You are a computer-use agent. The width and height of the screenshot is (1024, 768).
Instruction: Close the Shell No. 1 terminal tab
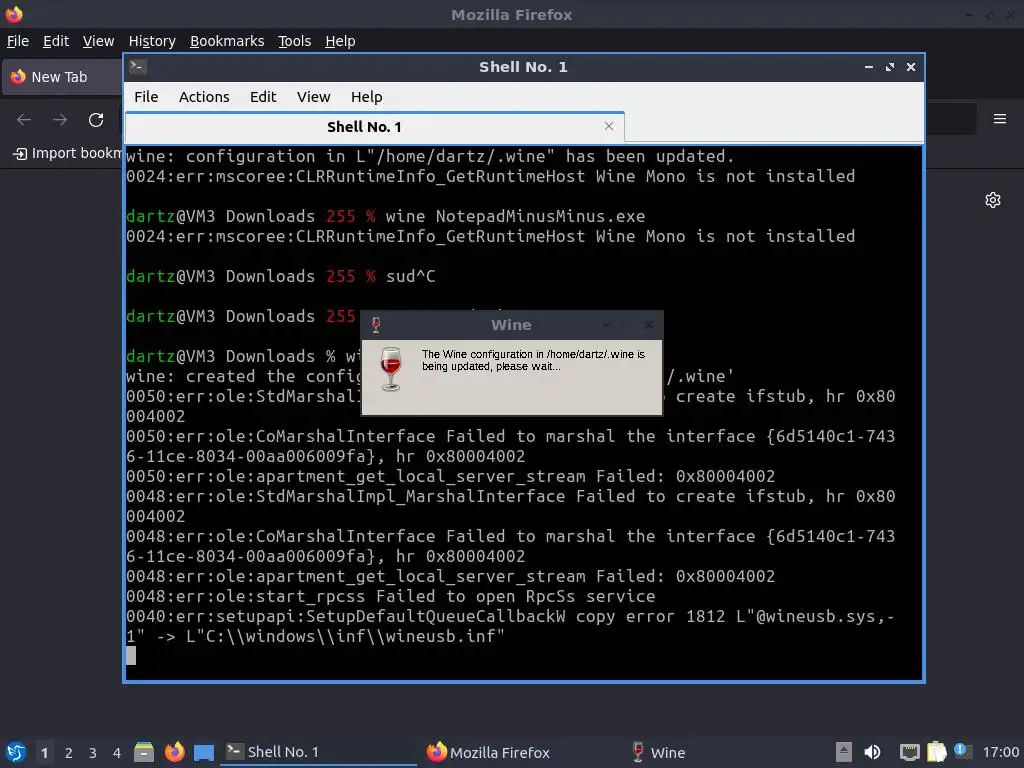click(609, 126)
